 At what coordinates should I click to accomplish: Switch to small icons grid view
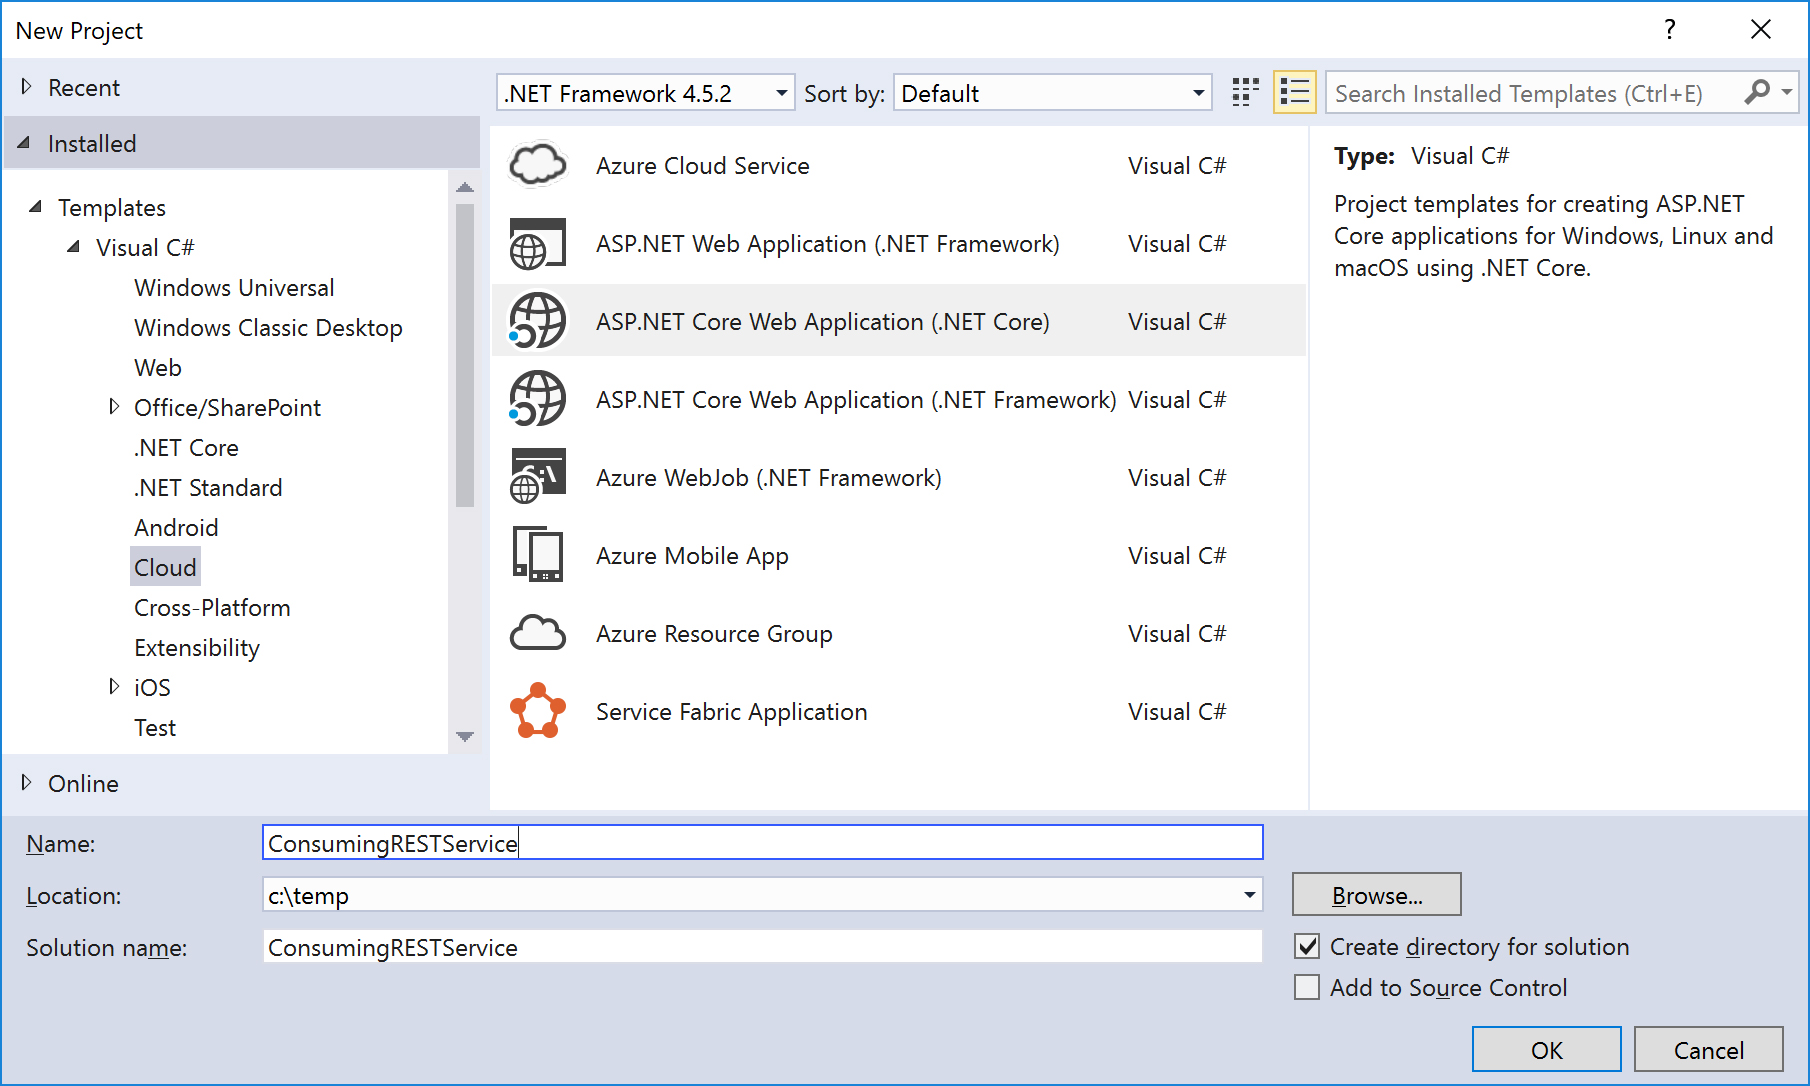coord(1245,93)
